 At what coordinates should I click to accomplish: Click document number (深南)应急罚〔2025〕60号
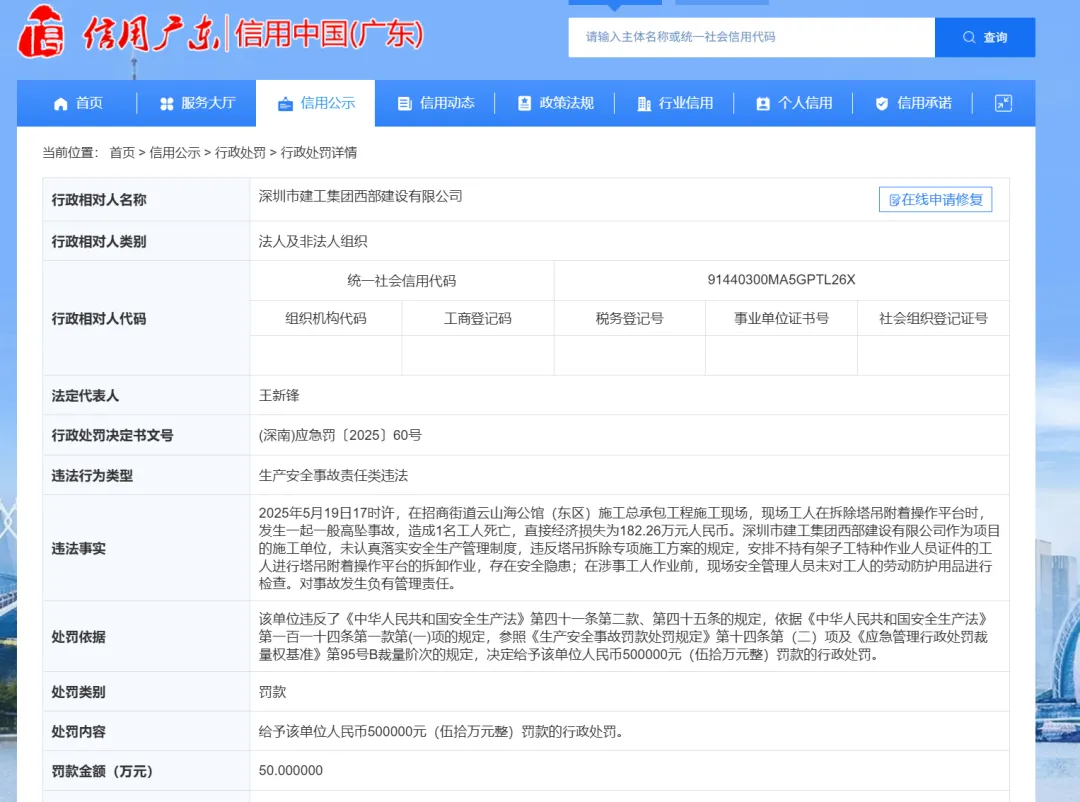(x=340, y=435)
